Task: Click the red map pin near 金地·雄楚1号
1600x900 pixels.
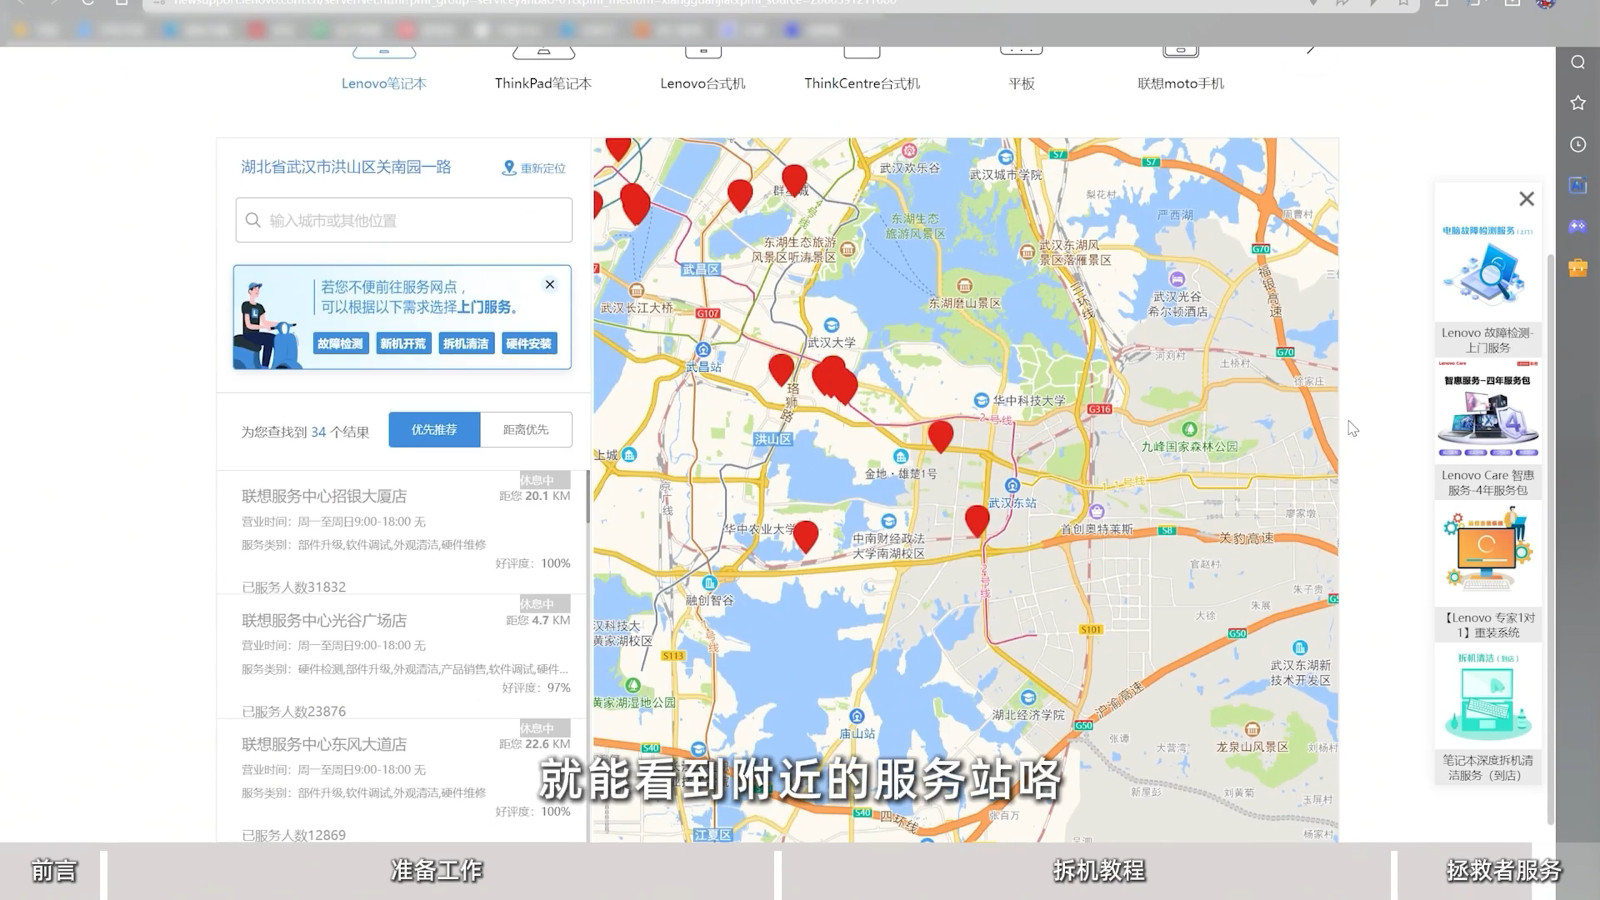Action: pyautogui.click(x=940, y=436)
